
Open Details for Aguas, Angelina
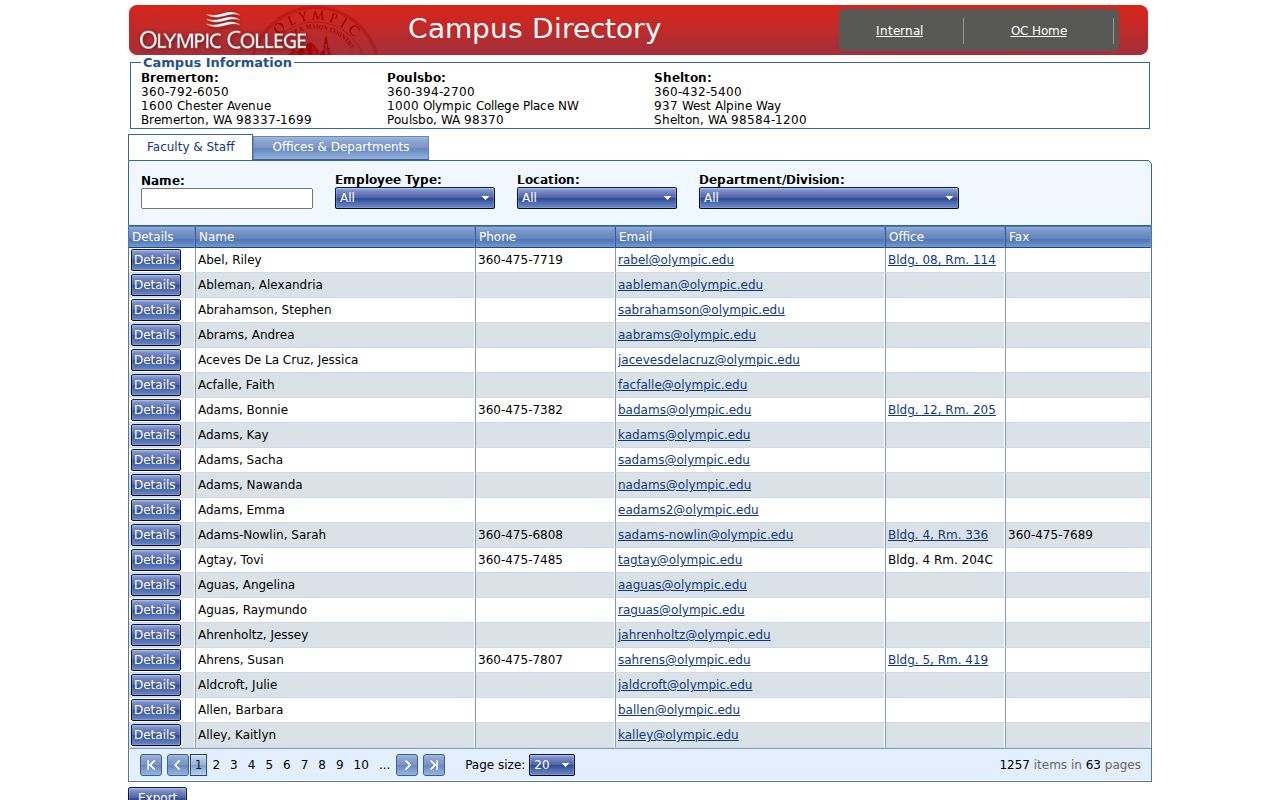[155, 585]
